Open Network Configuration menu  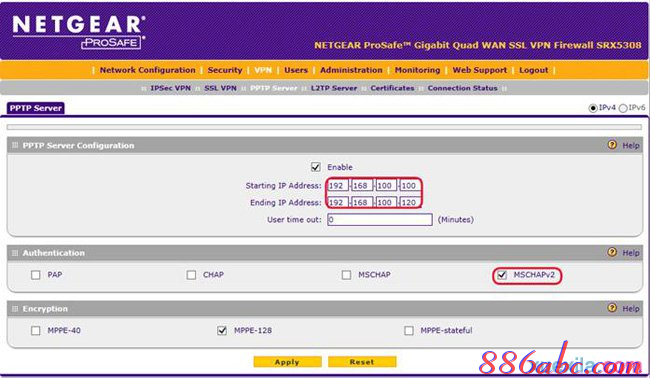tap(148, 70)
